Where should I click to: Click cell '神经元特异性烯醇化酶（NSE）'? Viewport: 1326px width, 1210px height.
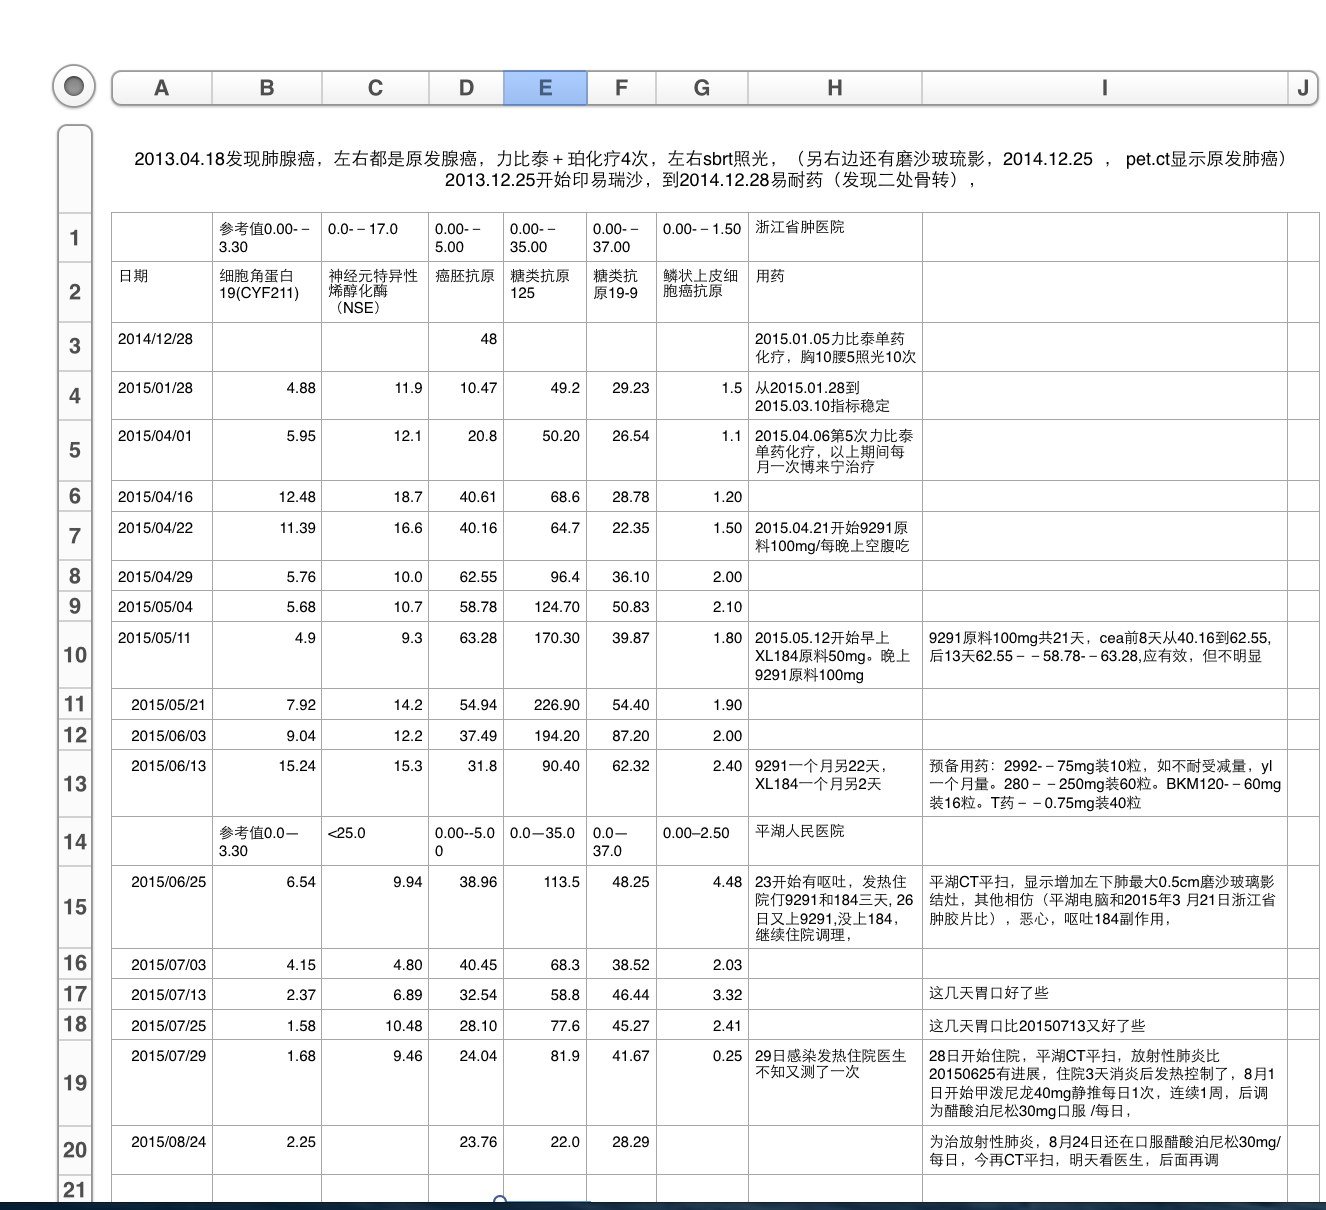click(375, 292)
